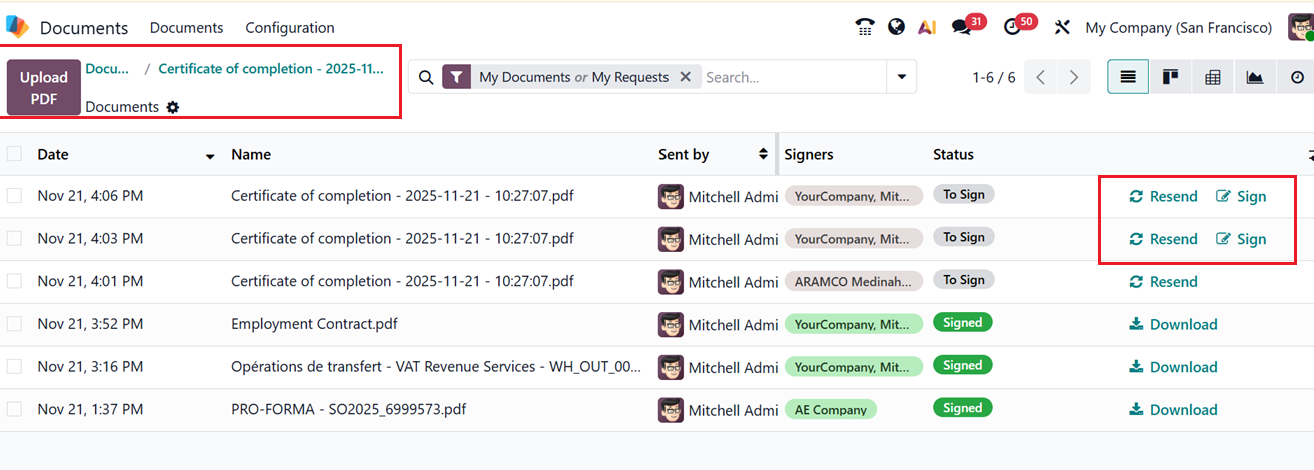The image size is (1314, 470).
Task: Check the PRO-FORMA SO2025_6999573.pdf row checkbox
Action: [x=14, y=409]
